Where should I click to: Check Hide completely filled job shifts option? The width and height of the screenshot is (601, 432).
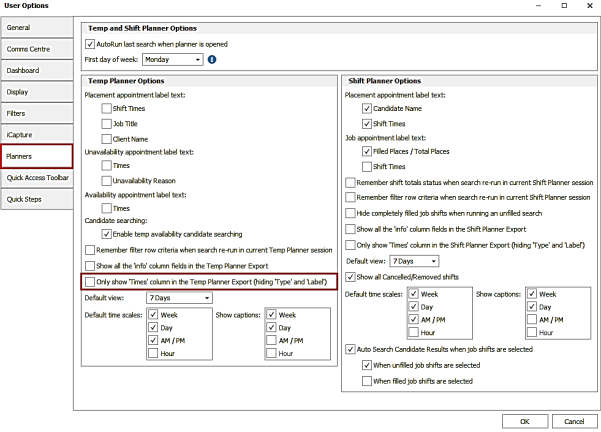tap(350, 213)
